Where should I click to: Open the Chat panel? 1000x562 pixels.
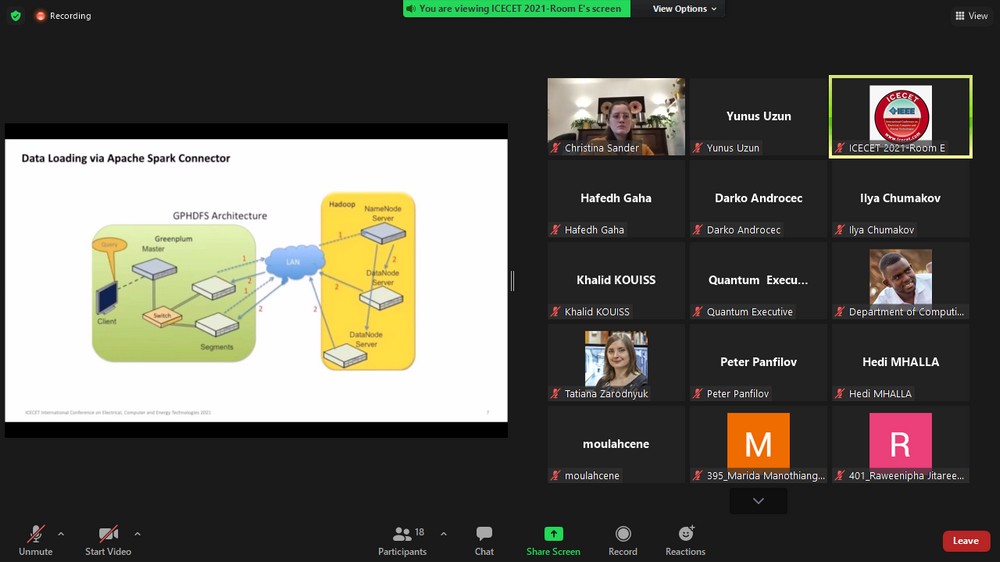484,541
